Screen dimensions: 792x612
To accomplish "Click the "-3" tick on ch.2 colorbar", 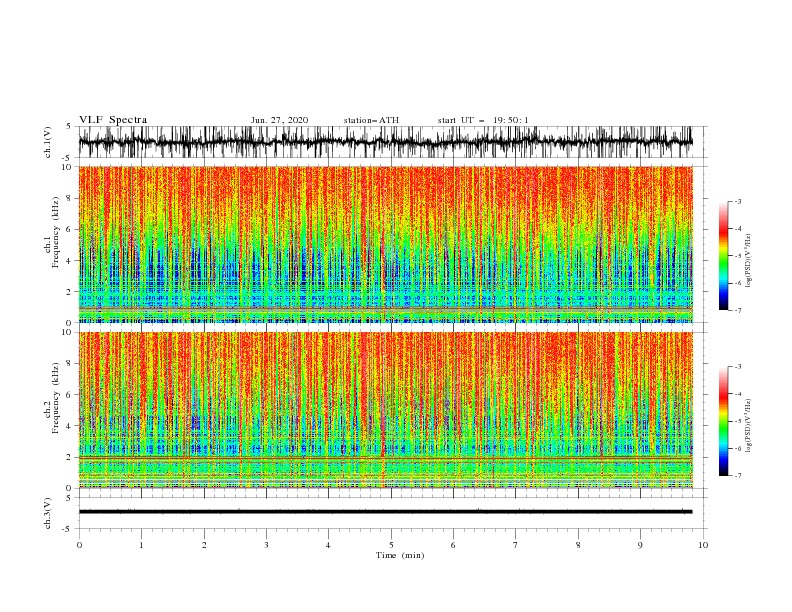I will (737, 367).
